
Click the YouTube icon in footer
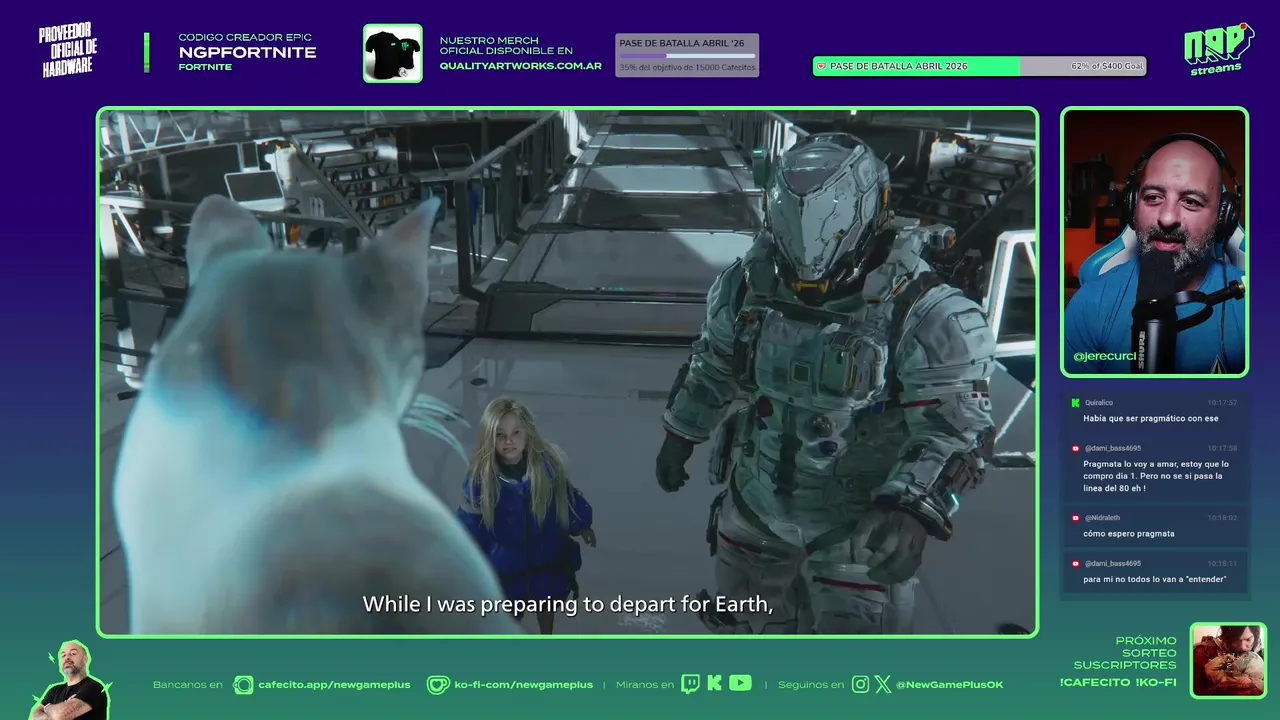pos(740,683)
